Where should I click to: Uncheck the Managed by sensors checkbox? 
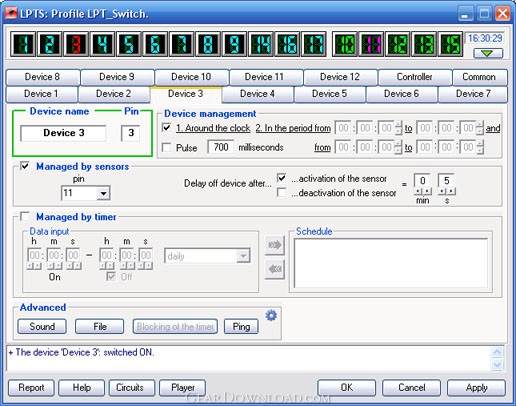point(25,166)
